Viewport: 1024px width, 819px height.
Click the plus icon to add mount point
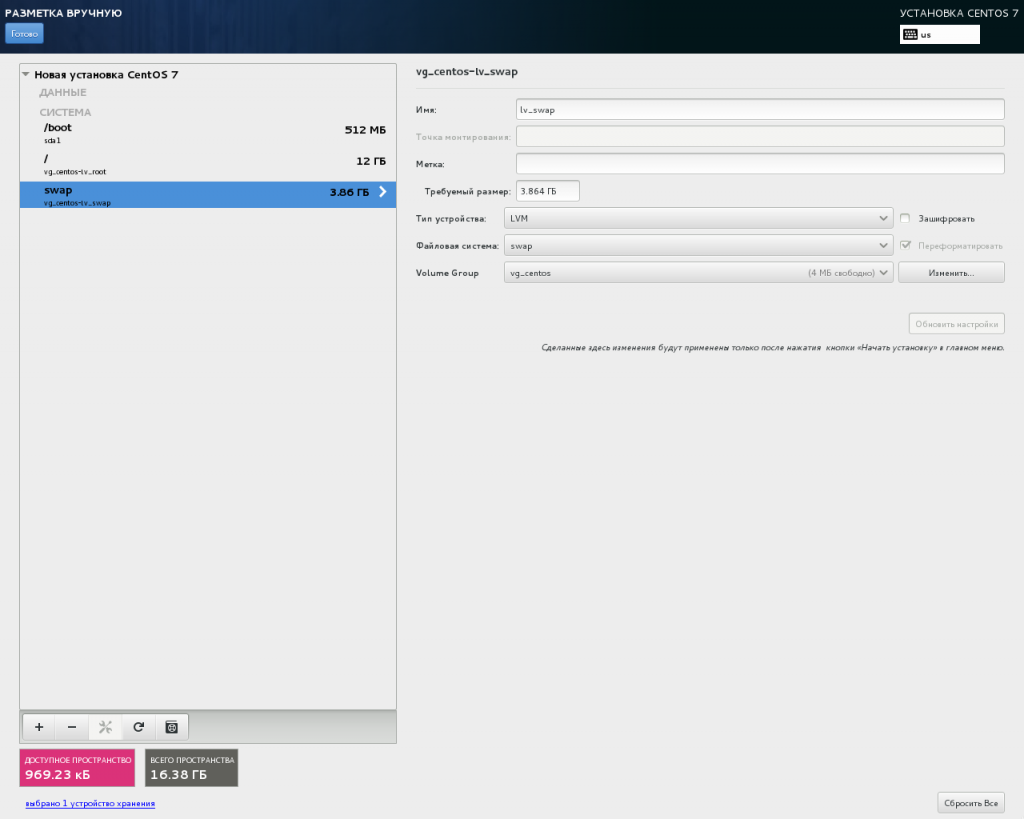point(39,727)
